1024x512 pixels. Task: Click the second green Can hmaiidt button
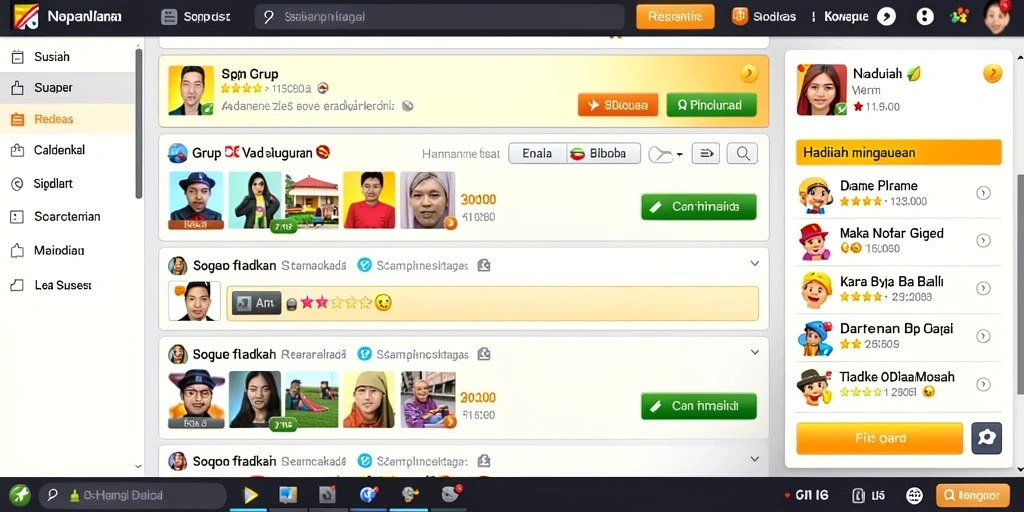point(699,406)
